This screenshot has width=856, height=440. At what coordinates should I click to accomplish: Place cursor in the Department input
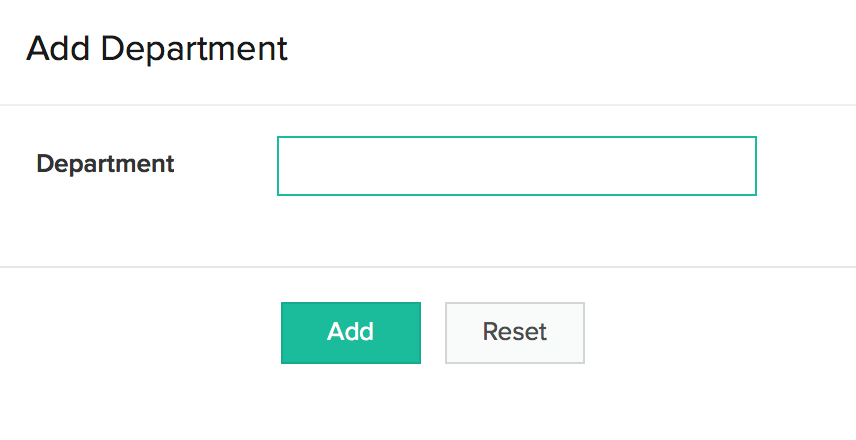point(516,166)
